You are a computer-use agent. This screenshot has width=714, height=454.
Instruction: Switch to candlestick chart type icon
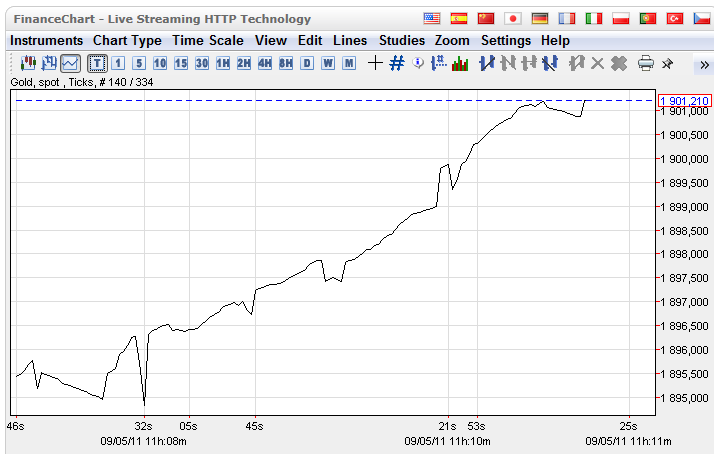click(x=28, y=63)
